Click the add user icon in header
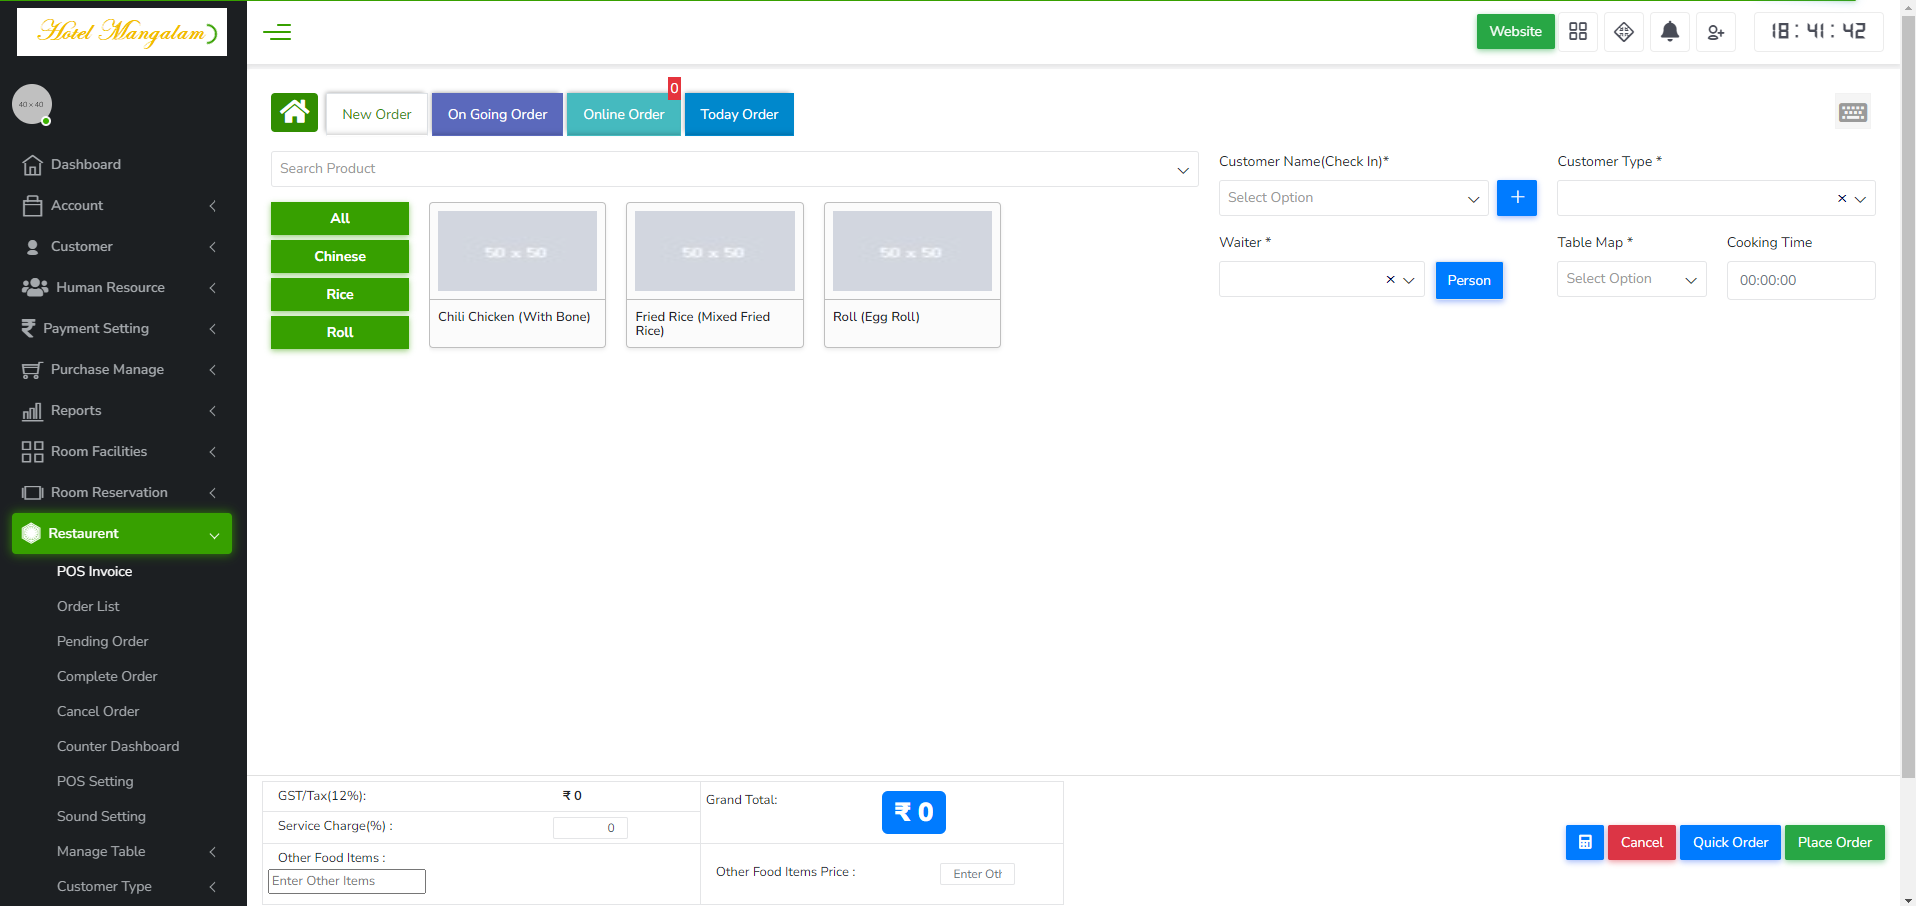Viewport: 1916px width, 906px height. pos(1715,32)
